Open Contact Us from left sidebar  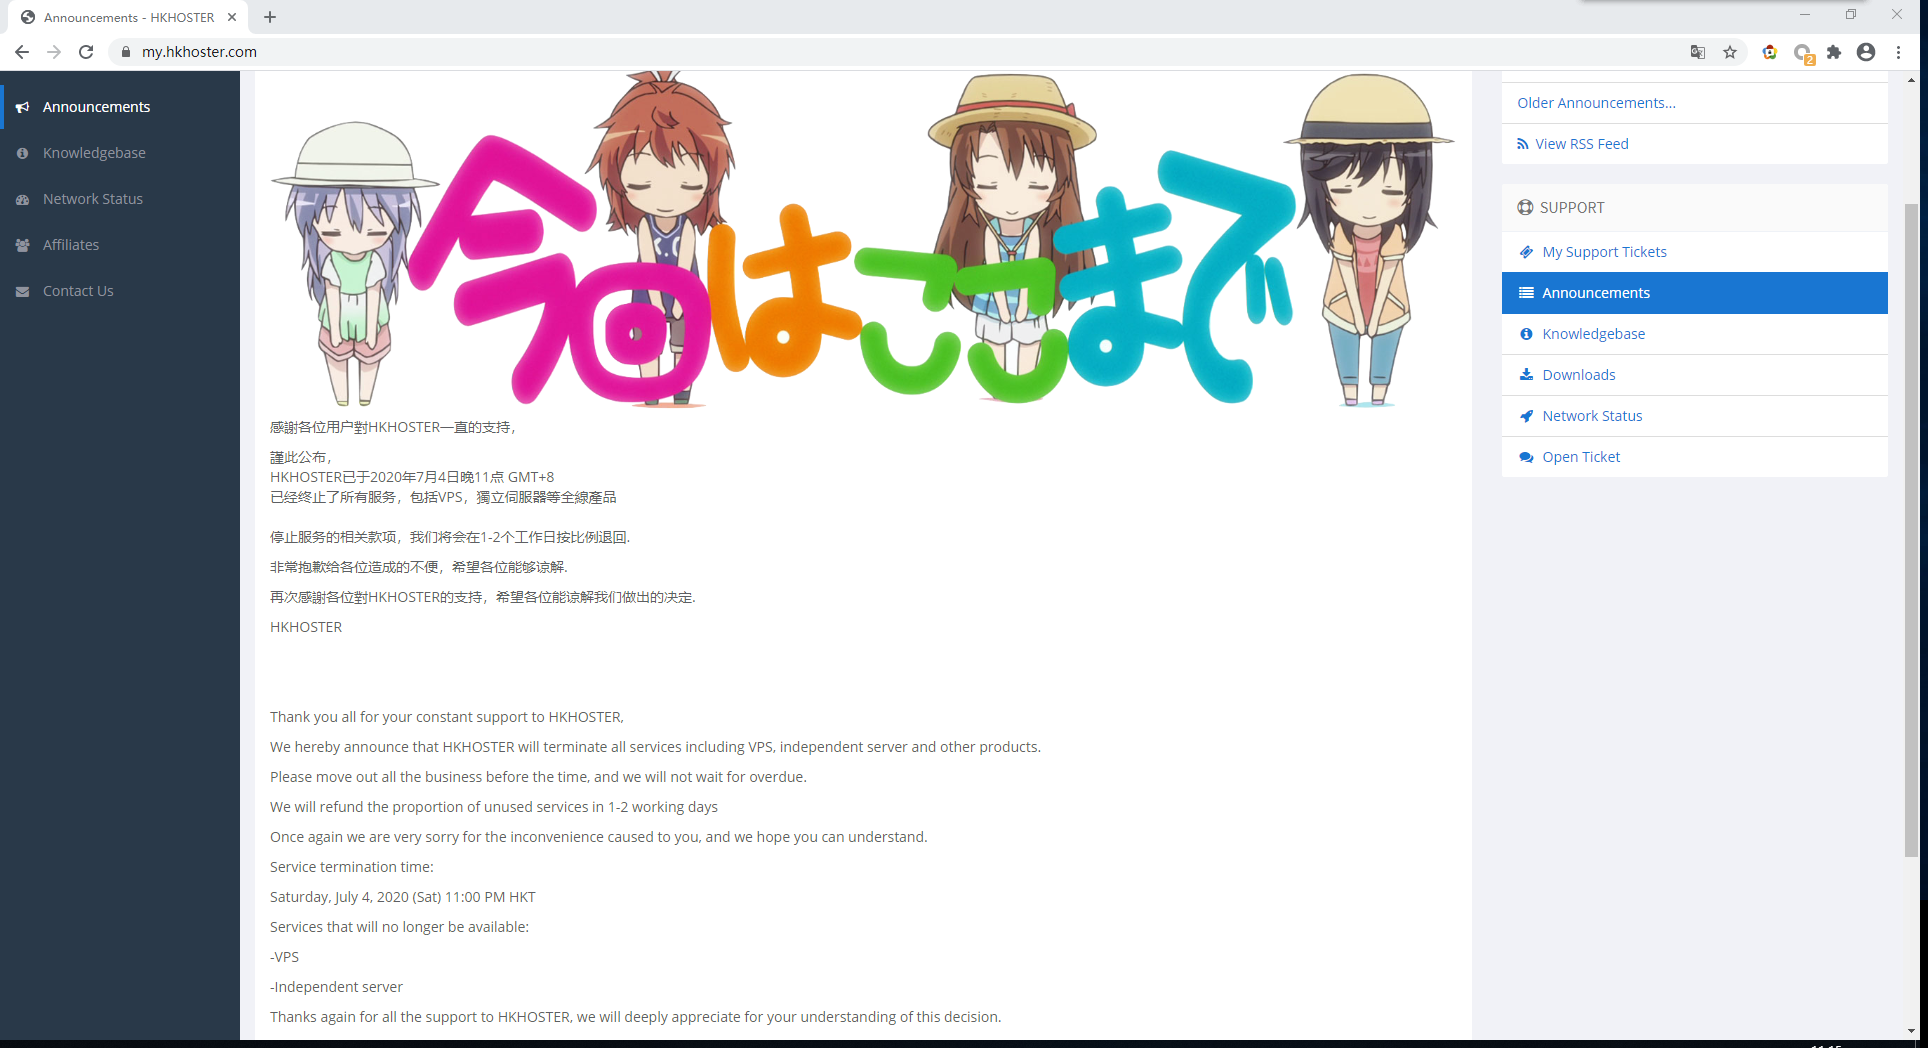(120, 291)
